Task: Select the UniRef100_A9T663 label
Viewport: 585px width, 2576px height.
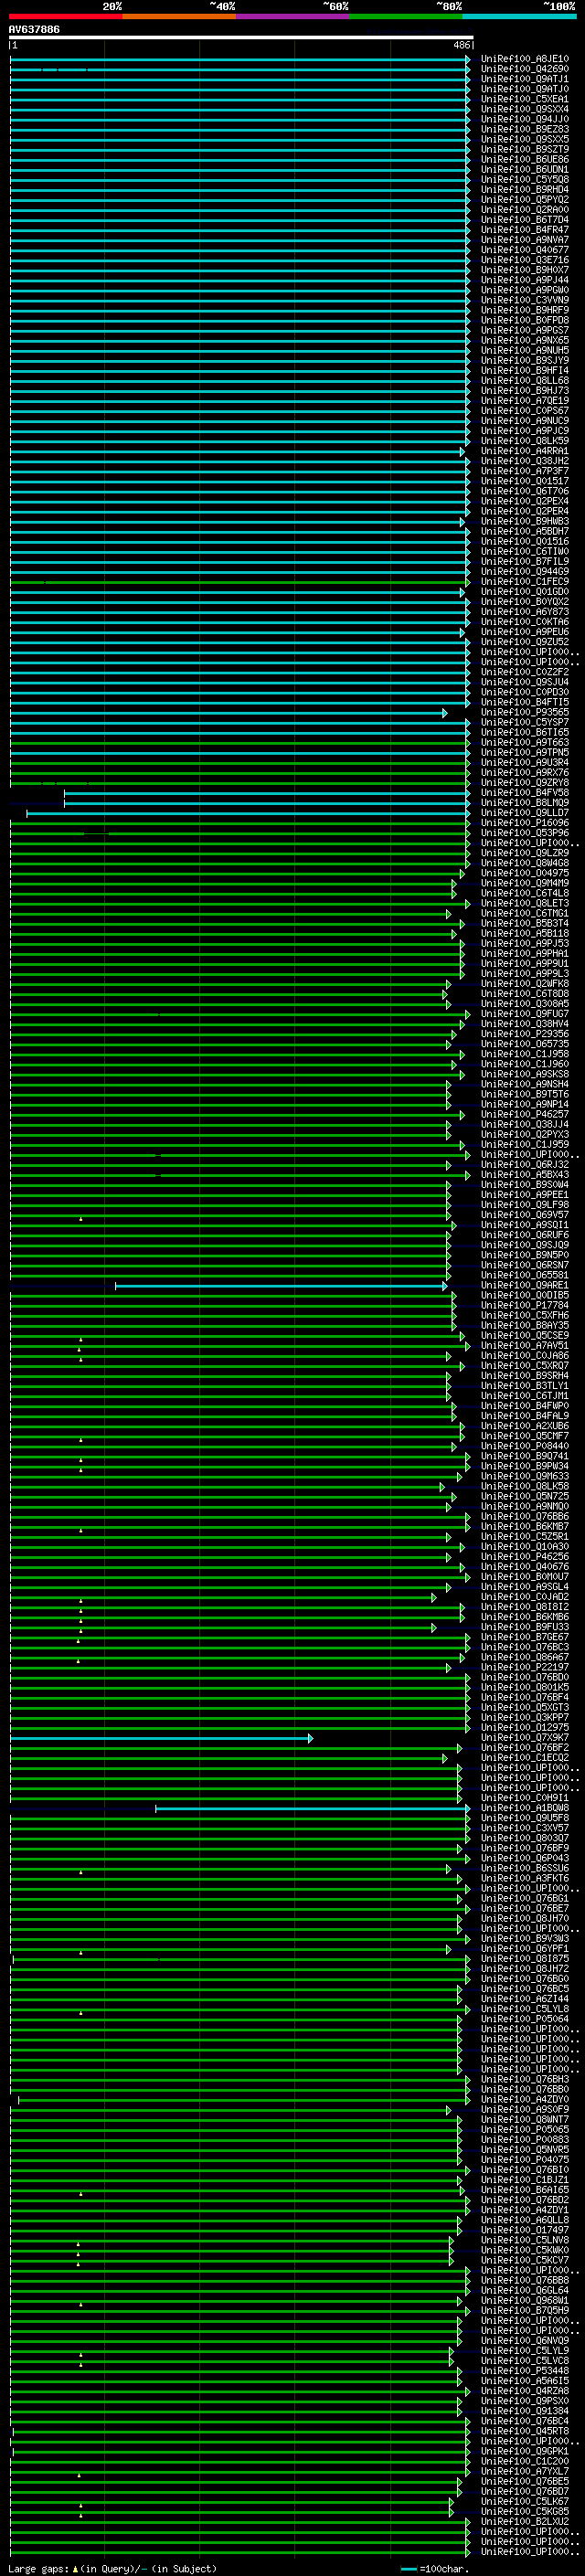Action: [525, 743]
